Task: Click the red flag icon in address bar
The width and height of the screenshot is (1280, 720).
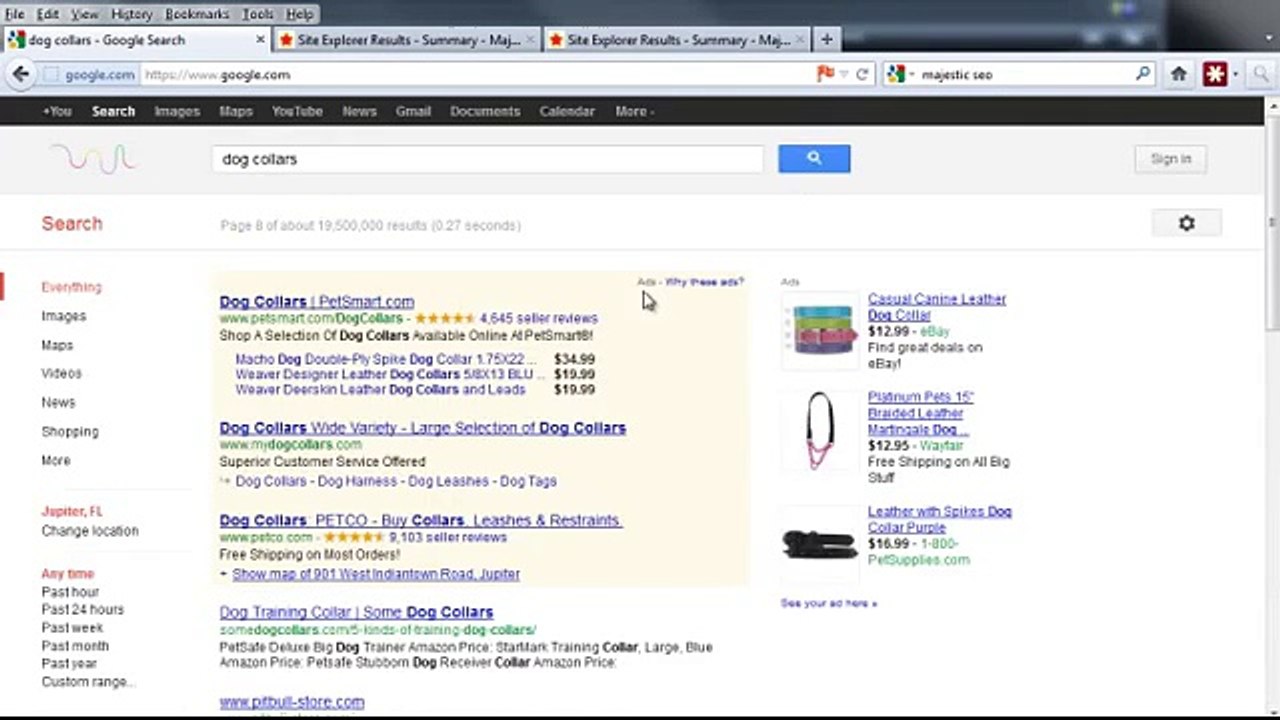Action: point(825,74)
